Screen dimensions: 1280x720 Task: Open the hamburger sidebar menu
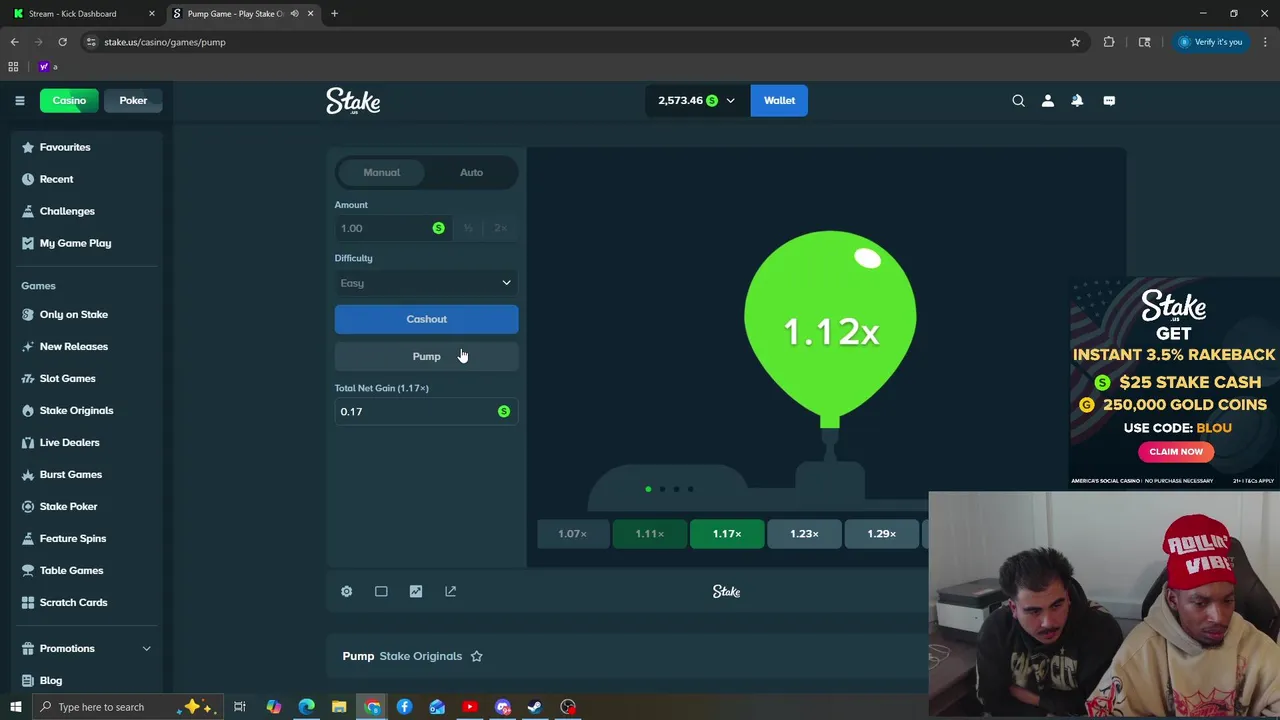coord(19,100)
